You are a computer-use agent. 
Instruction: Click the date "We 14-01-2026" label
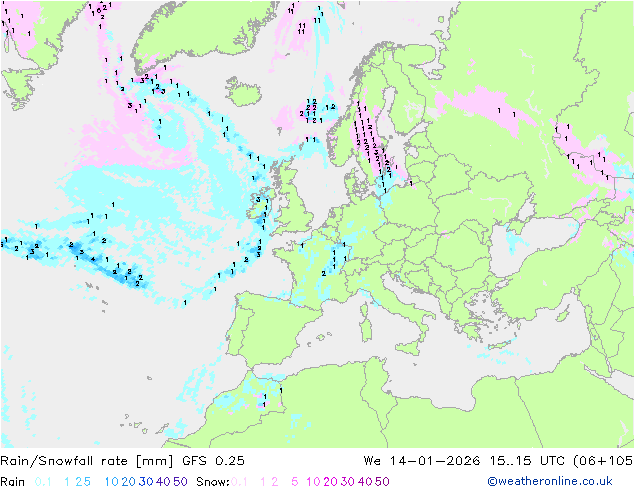click(x=422, y=461)
